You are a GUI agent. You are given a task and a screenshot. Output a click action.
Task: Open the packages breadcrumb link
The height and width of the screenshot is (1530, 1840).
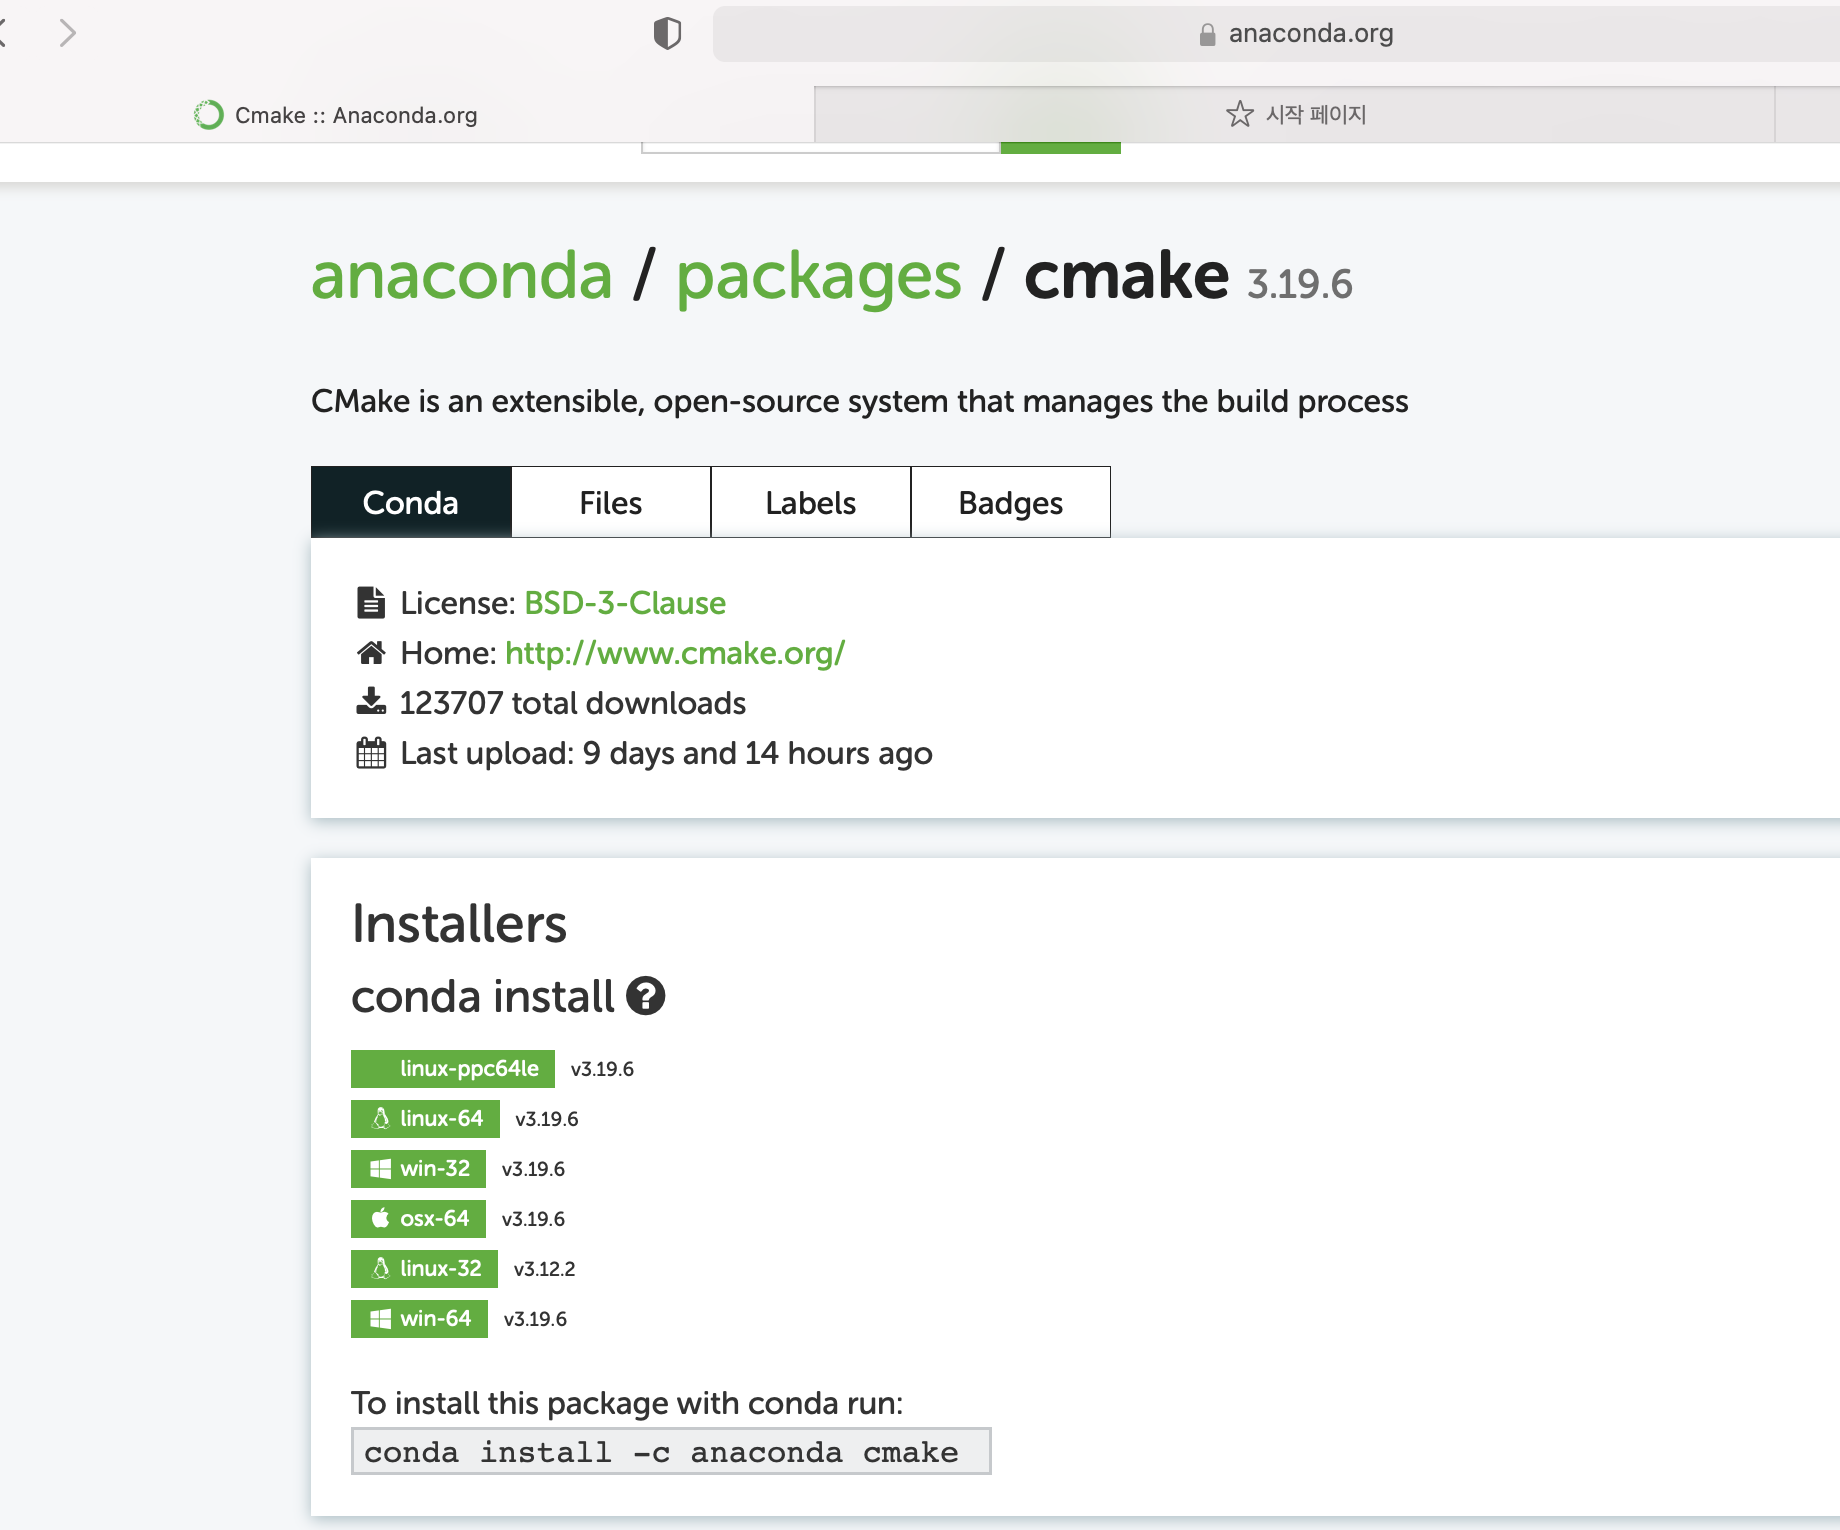point(819,276)
